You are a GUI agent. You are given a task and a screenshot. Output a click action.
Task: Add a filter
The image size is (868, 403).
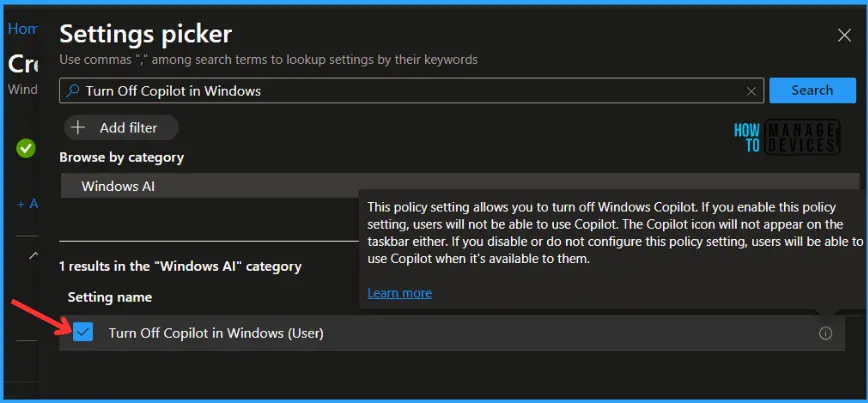121,128
